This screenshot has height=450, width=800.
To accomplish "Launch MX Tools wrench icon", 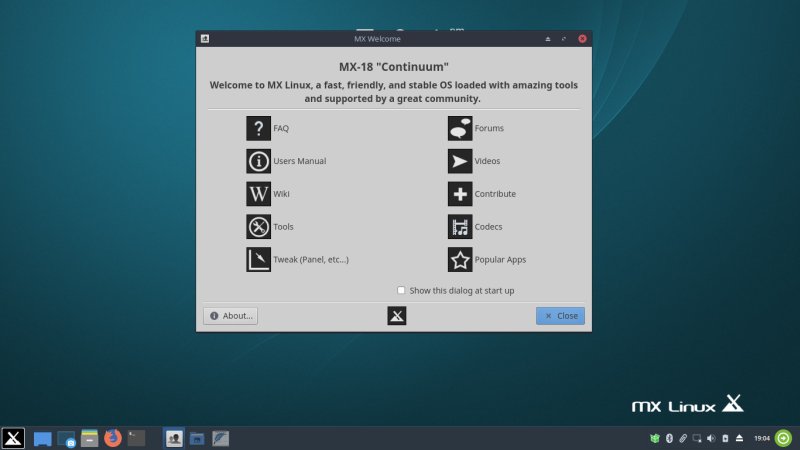I will coord(258,227).
